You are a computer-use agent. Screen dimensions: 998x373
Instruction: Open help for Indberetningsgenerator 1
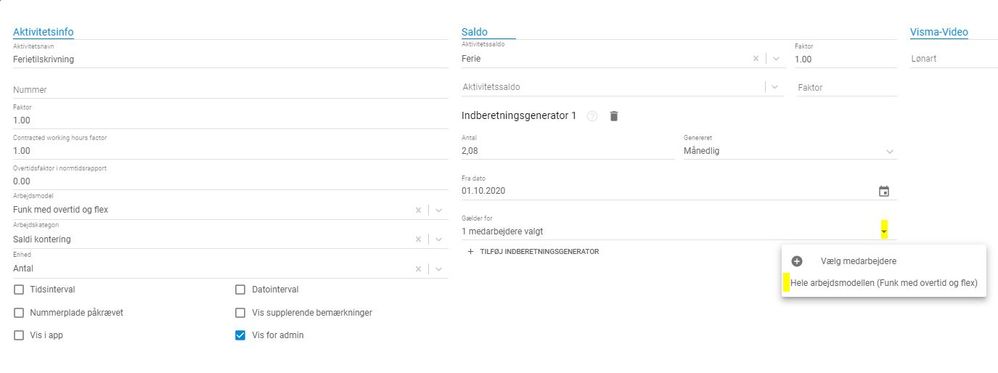click(x=592, y=116)
